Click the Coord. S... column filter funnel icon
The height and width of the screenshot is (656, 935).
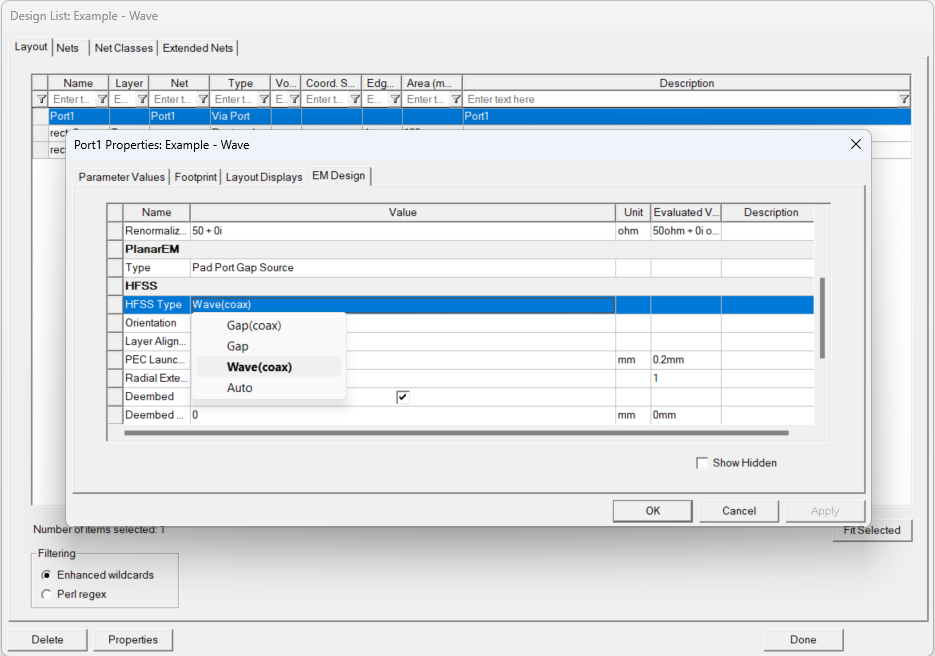tap(355, 100)
